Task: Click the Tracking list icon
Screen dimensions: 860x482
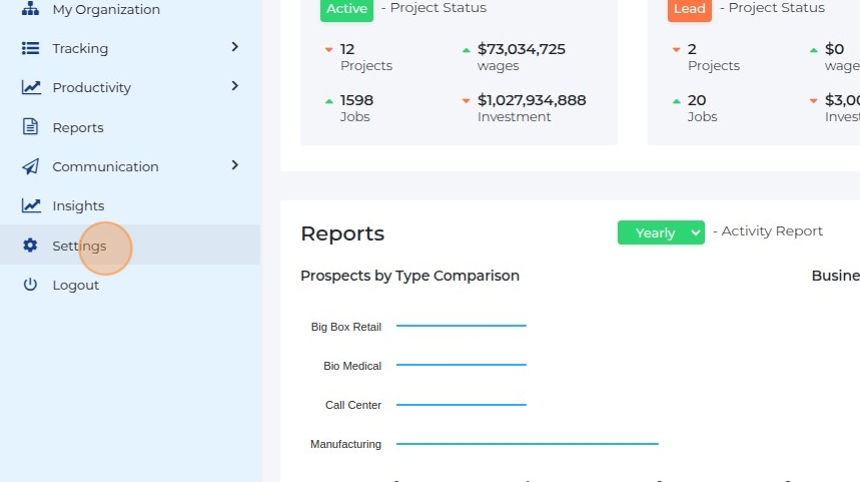Action: [30, 48]
